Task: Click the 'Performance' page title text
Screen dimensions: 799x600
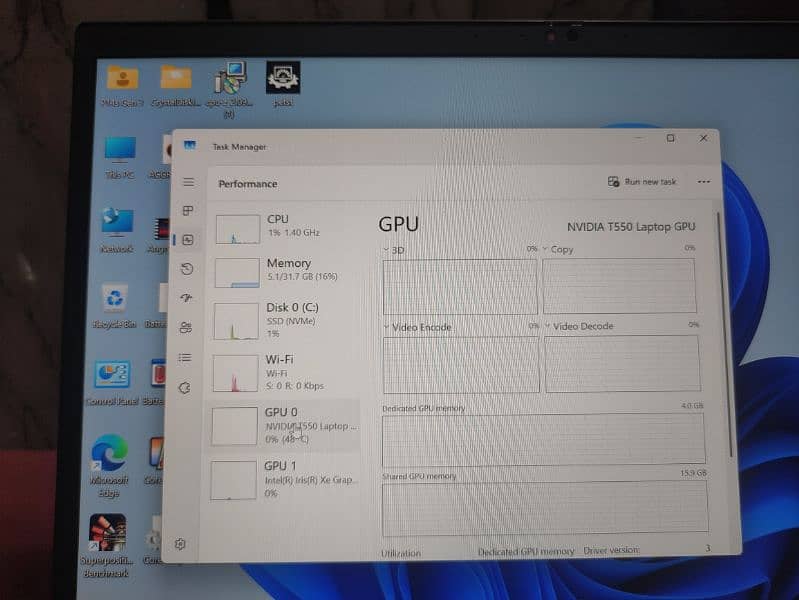Action: (248, 184)
